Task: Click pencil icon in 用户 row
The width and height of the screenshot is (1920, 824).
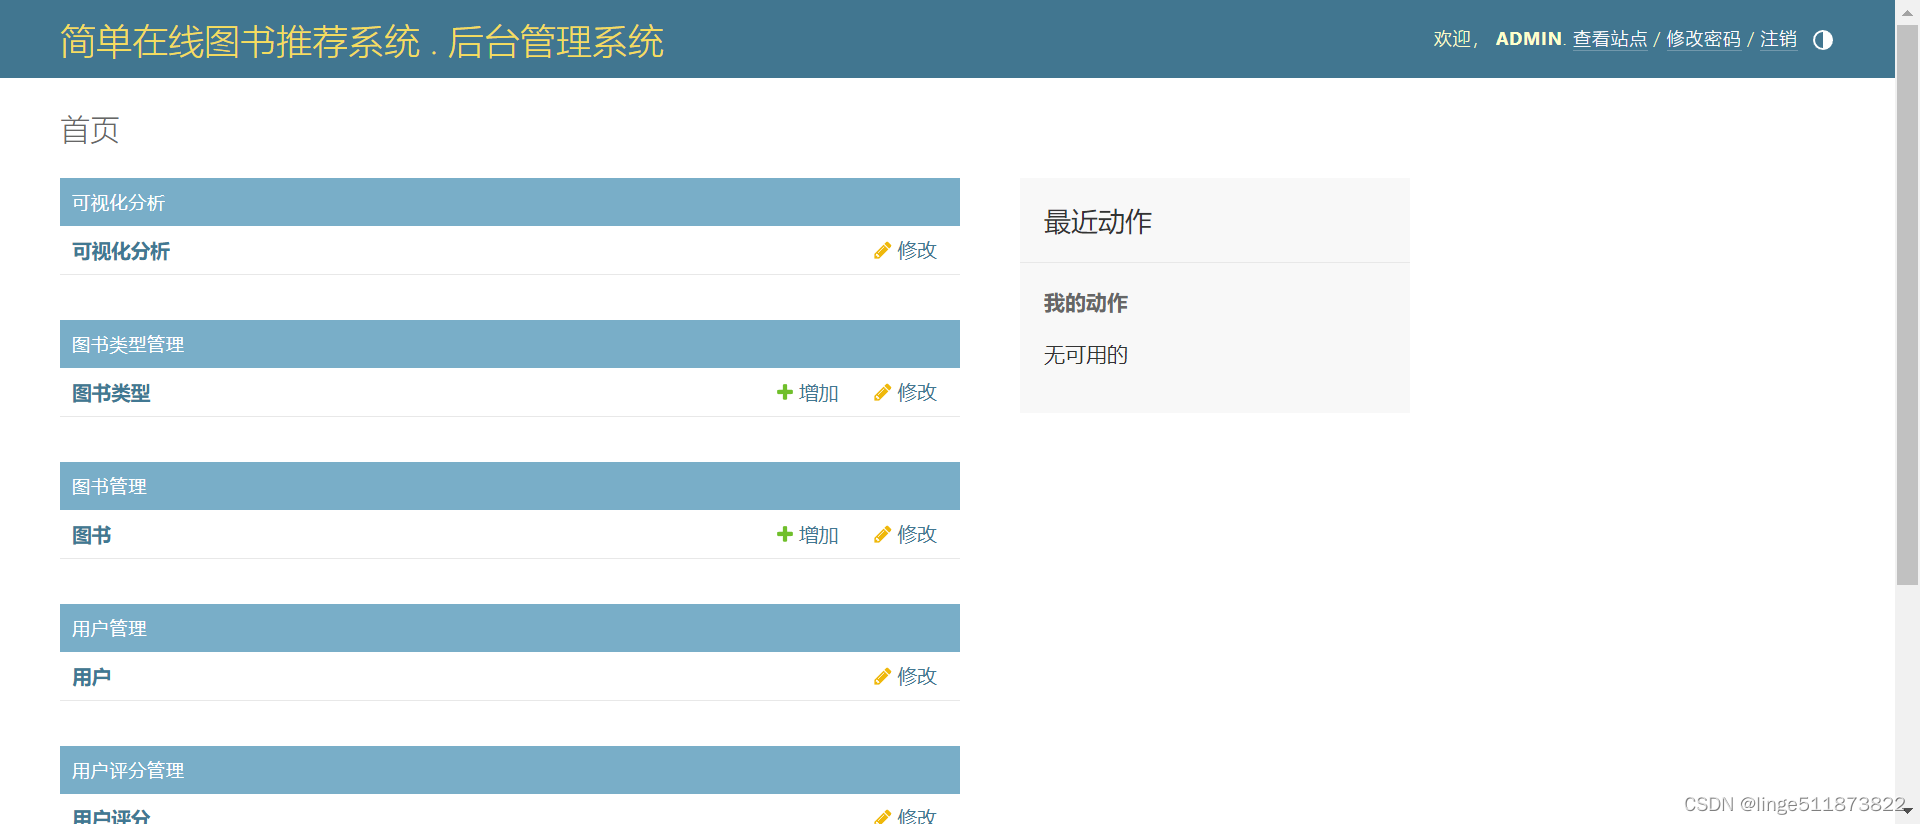Action: (x=882, y=676)
